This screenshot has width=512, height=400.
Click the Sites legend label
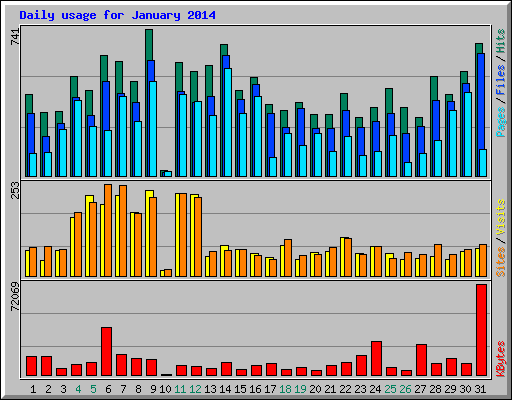tap(500, 262)
